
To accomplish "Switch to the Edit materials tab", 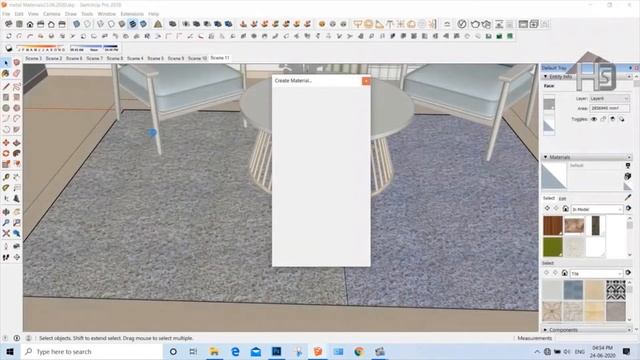I will (x=562, y=198).
